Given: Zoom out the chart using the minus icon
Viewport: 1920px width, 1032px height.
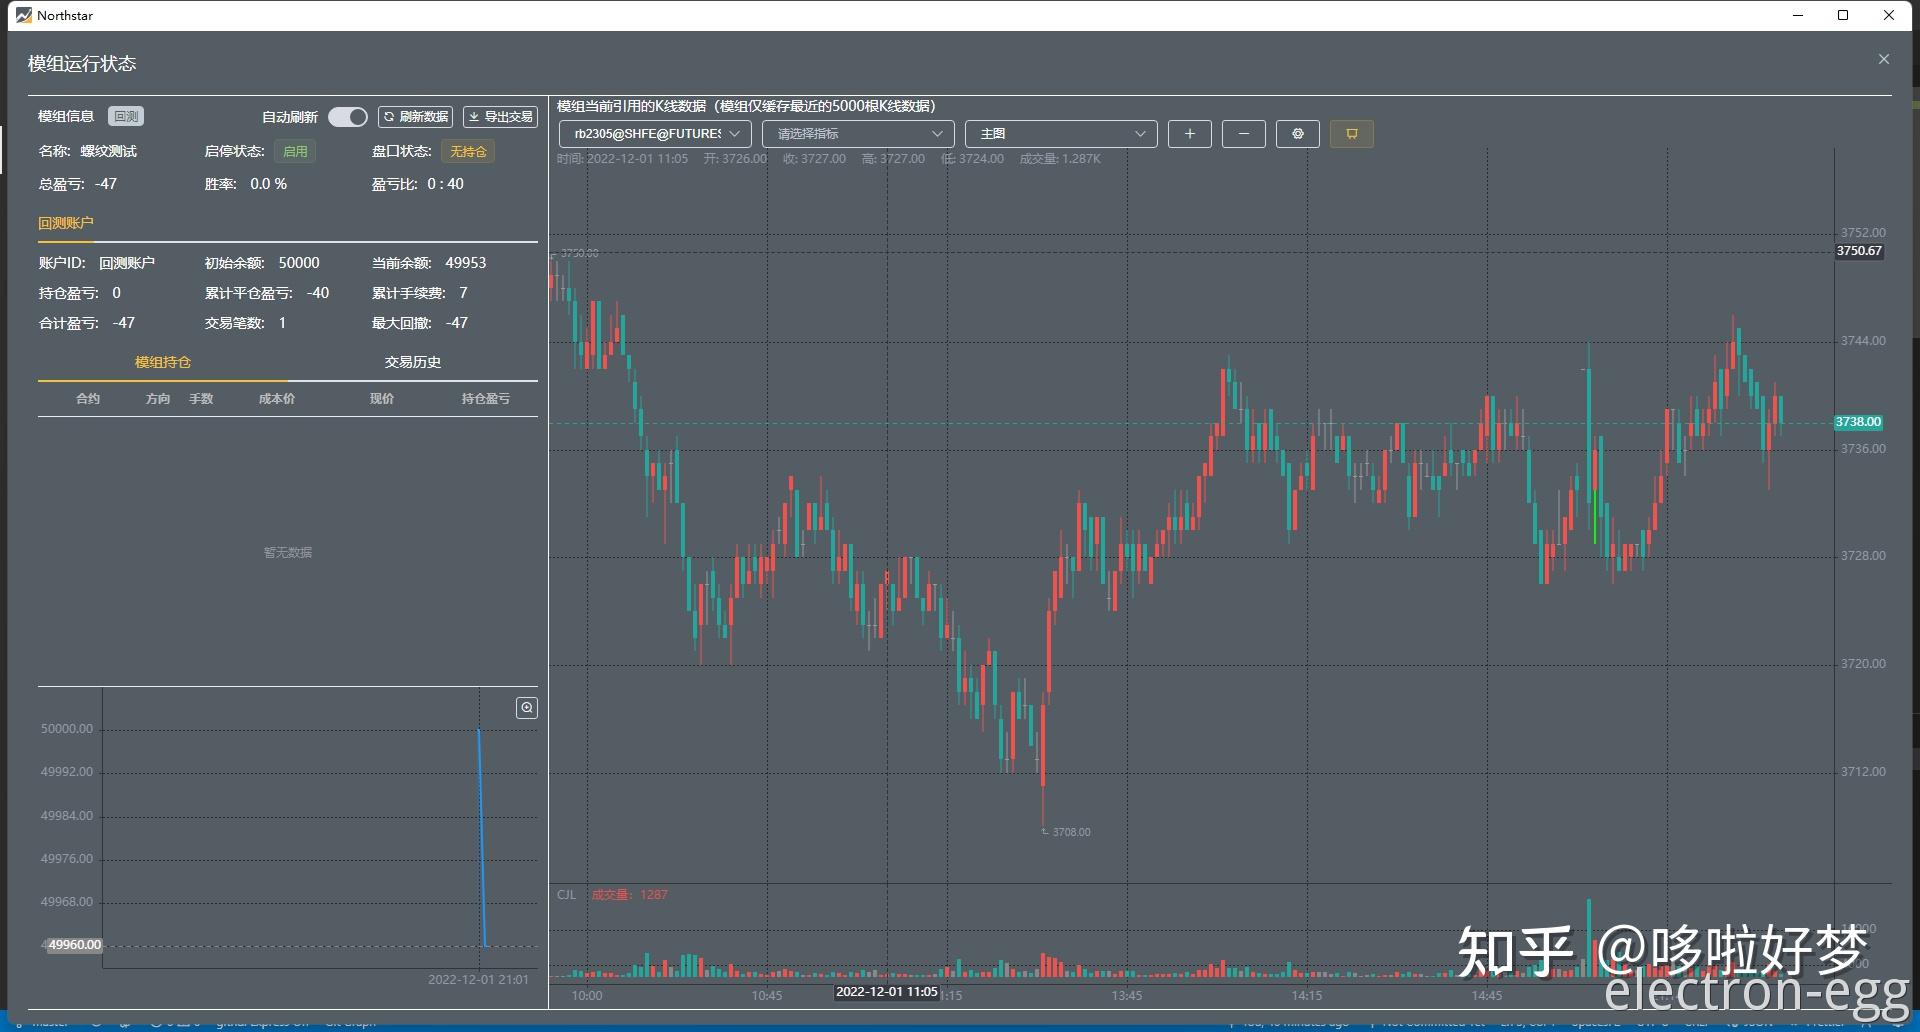Looking at the screenshot, I should [1243, 133].
